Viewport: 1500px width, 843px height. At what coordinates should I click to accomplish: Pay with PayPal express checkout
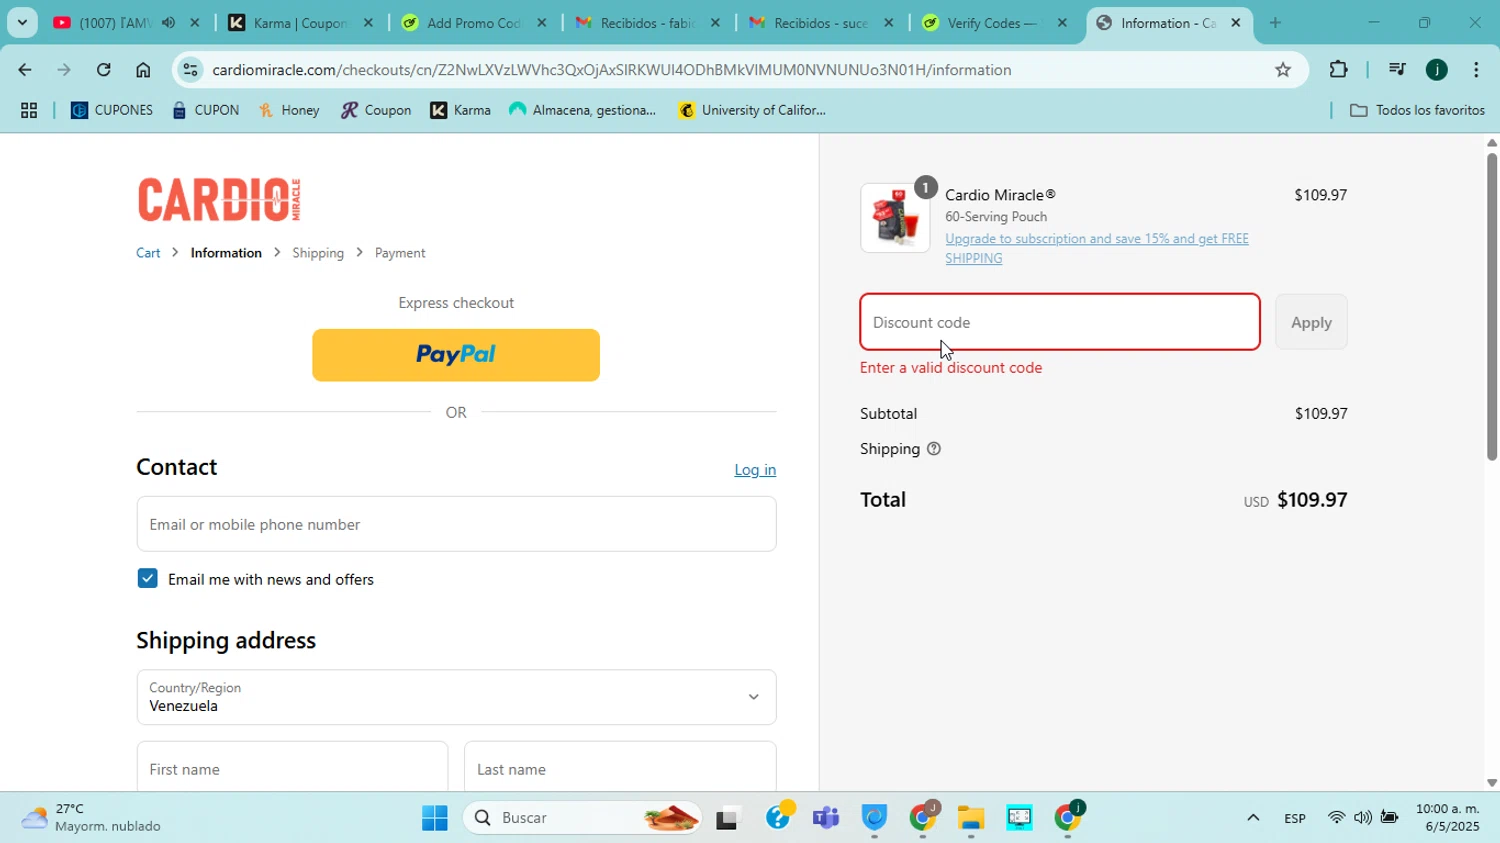456,355
